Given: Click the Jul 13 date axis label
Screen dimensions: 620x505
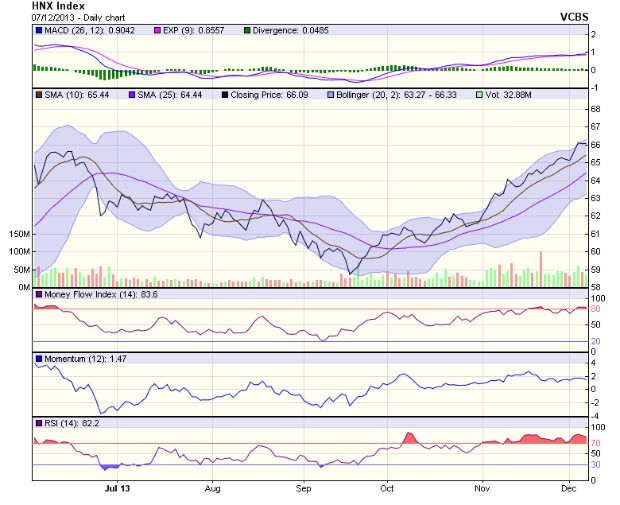Looking at the screenshot, I should [119, 492].
